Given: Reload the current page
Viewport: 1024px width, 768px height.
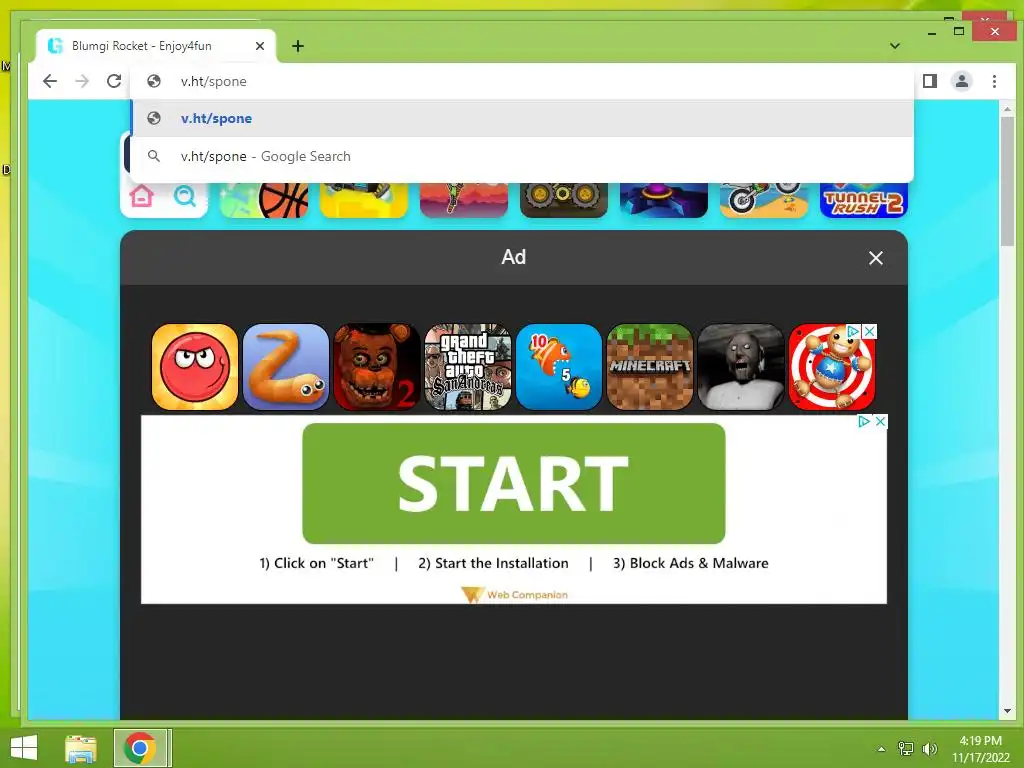Looking at the screenshot, I should click(114, 81).
